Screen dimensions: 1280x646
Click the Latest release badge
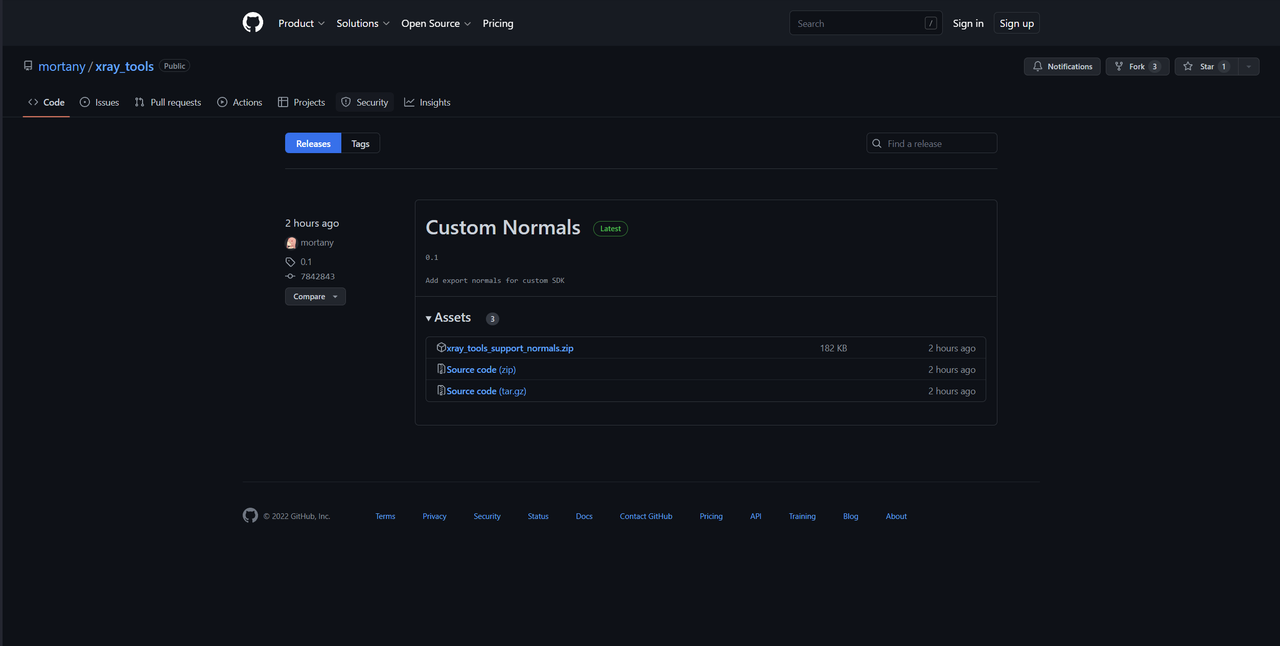pyautogui.click(x=610, y=228)
